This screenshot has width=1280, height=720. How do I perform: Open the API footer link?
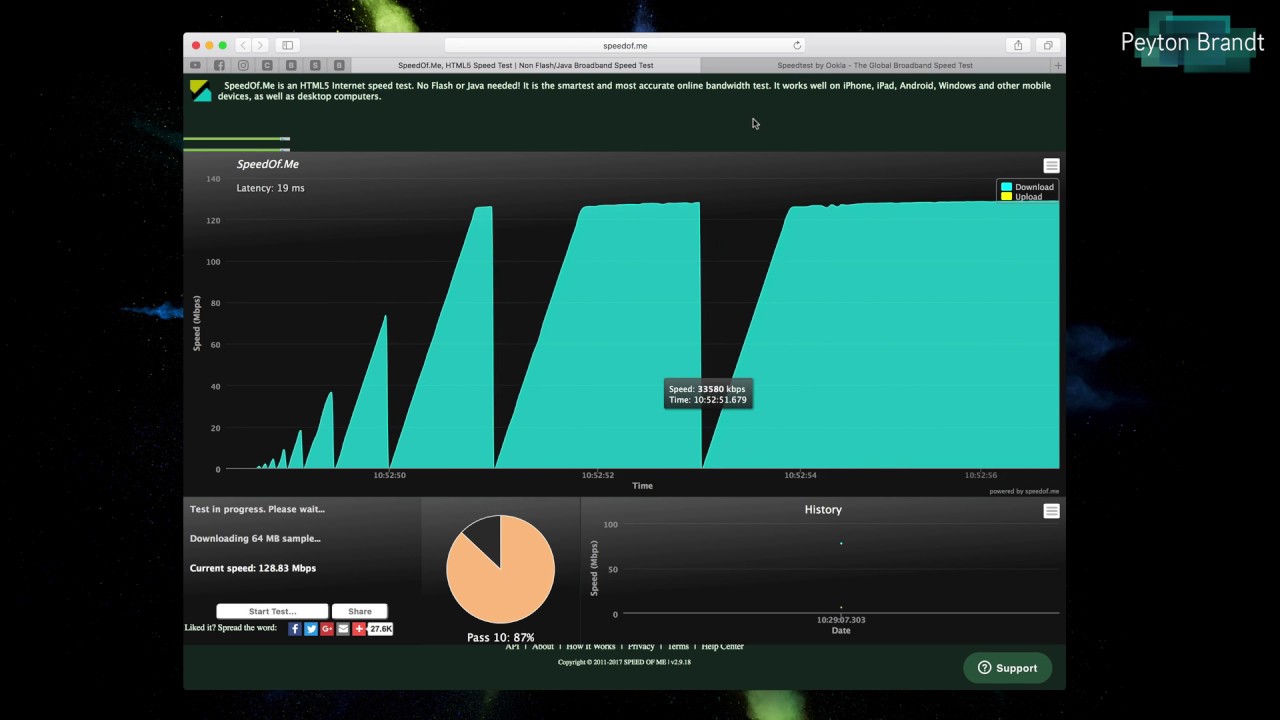[512, 647]
